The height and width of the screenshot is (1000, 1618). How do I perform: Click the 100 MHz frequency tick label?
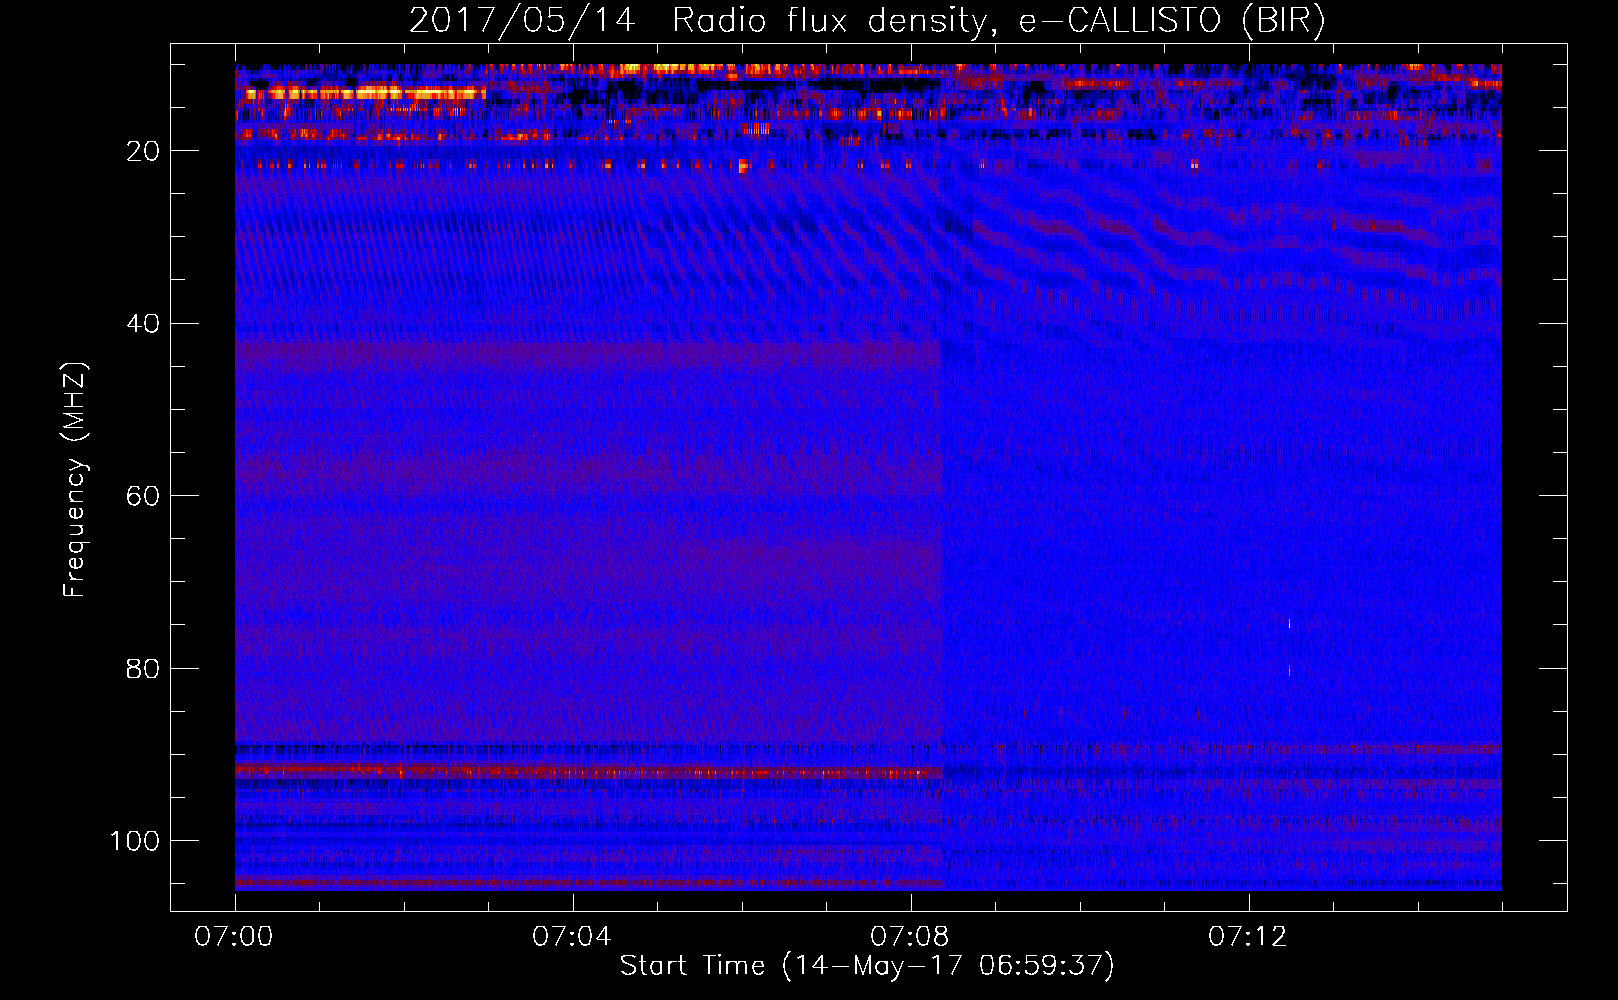pos(135,841)
